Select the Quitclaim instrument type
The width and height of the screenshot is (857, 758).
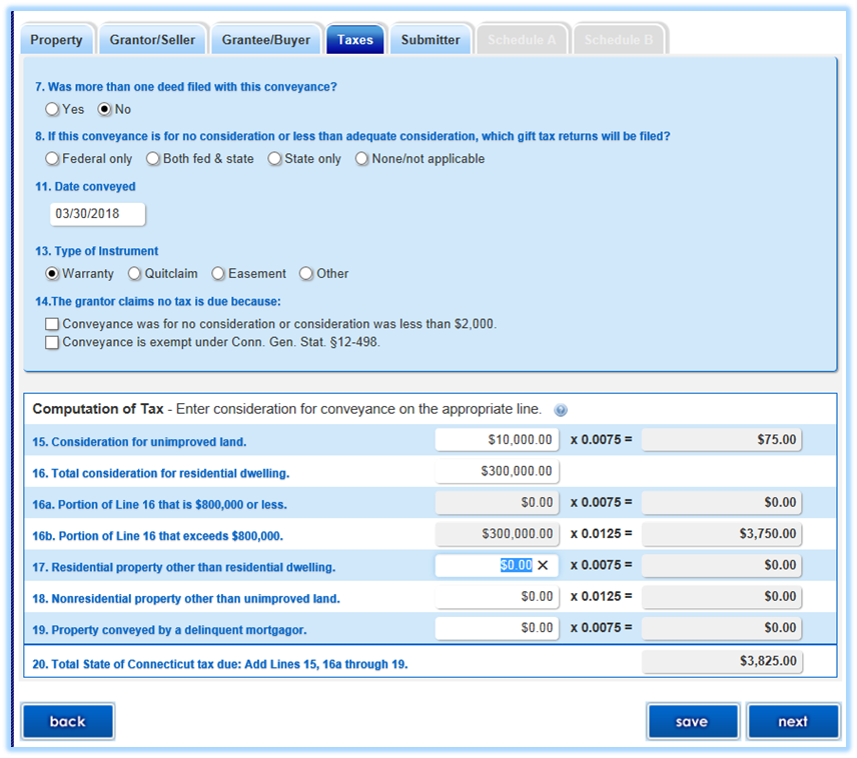point(134,274)
